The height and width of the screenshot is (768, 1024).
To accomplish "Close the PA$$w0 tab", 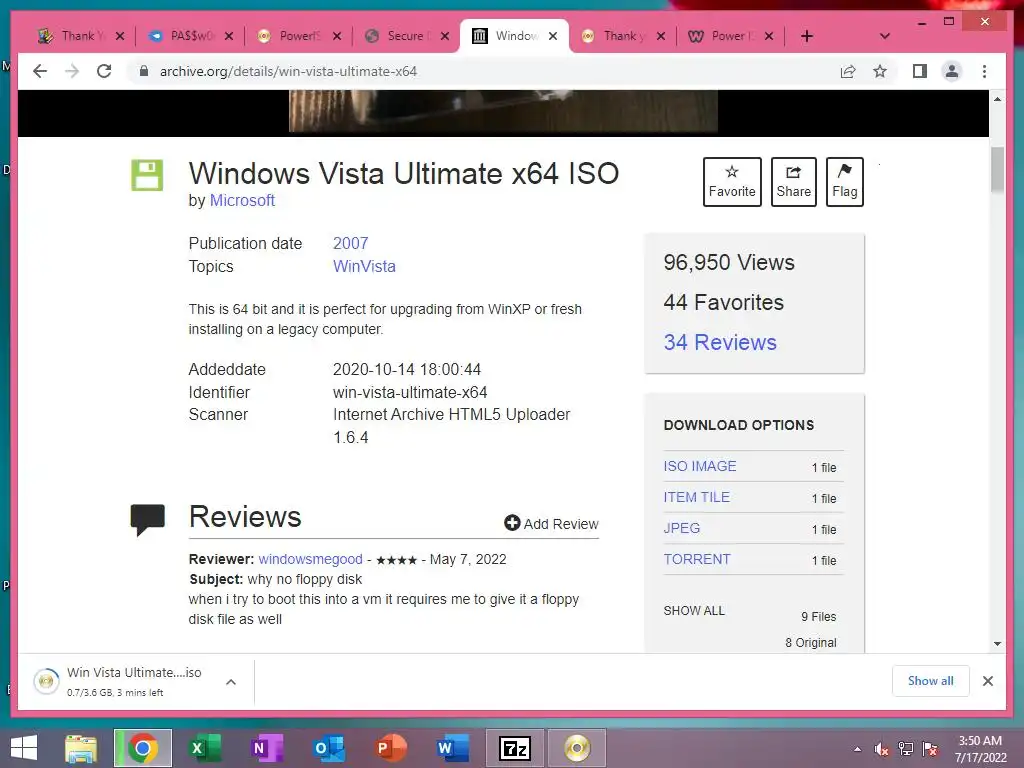I will 229,36.
